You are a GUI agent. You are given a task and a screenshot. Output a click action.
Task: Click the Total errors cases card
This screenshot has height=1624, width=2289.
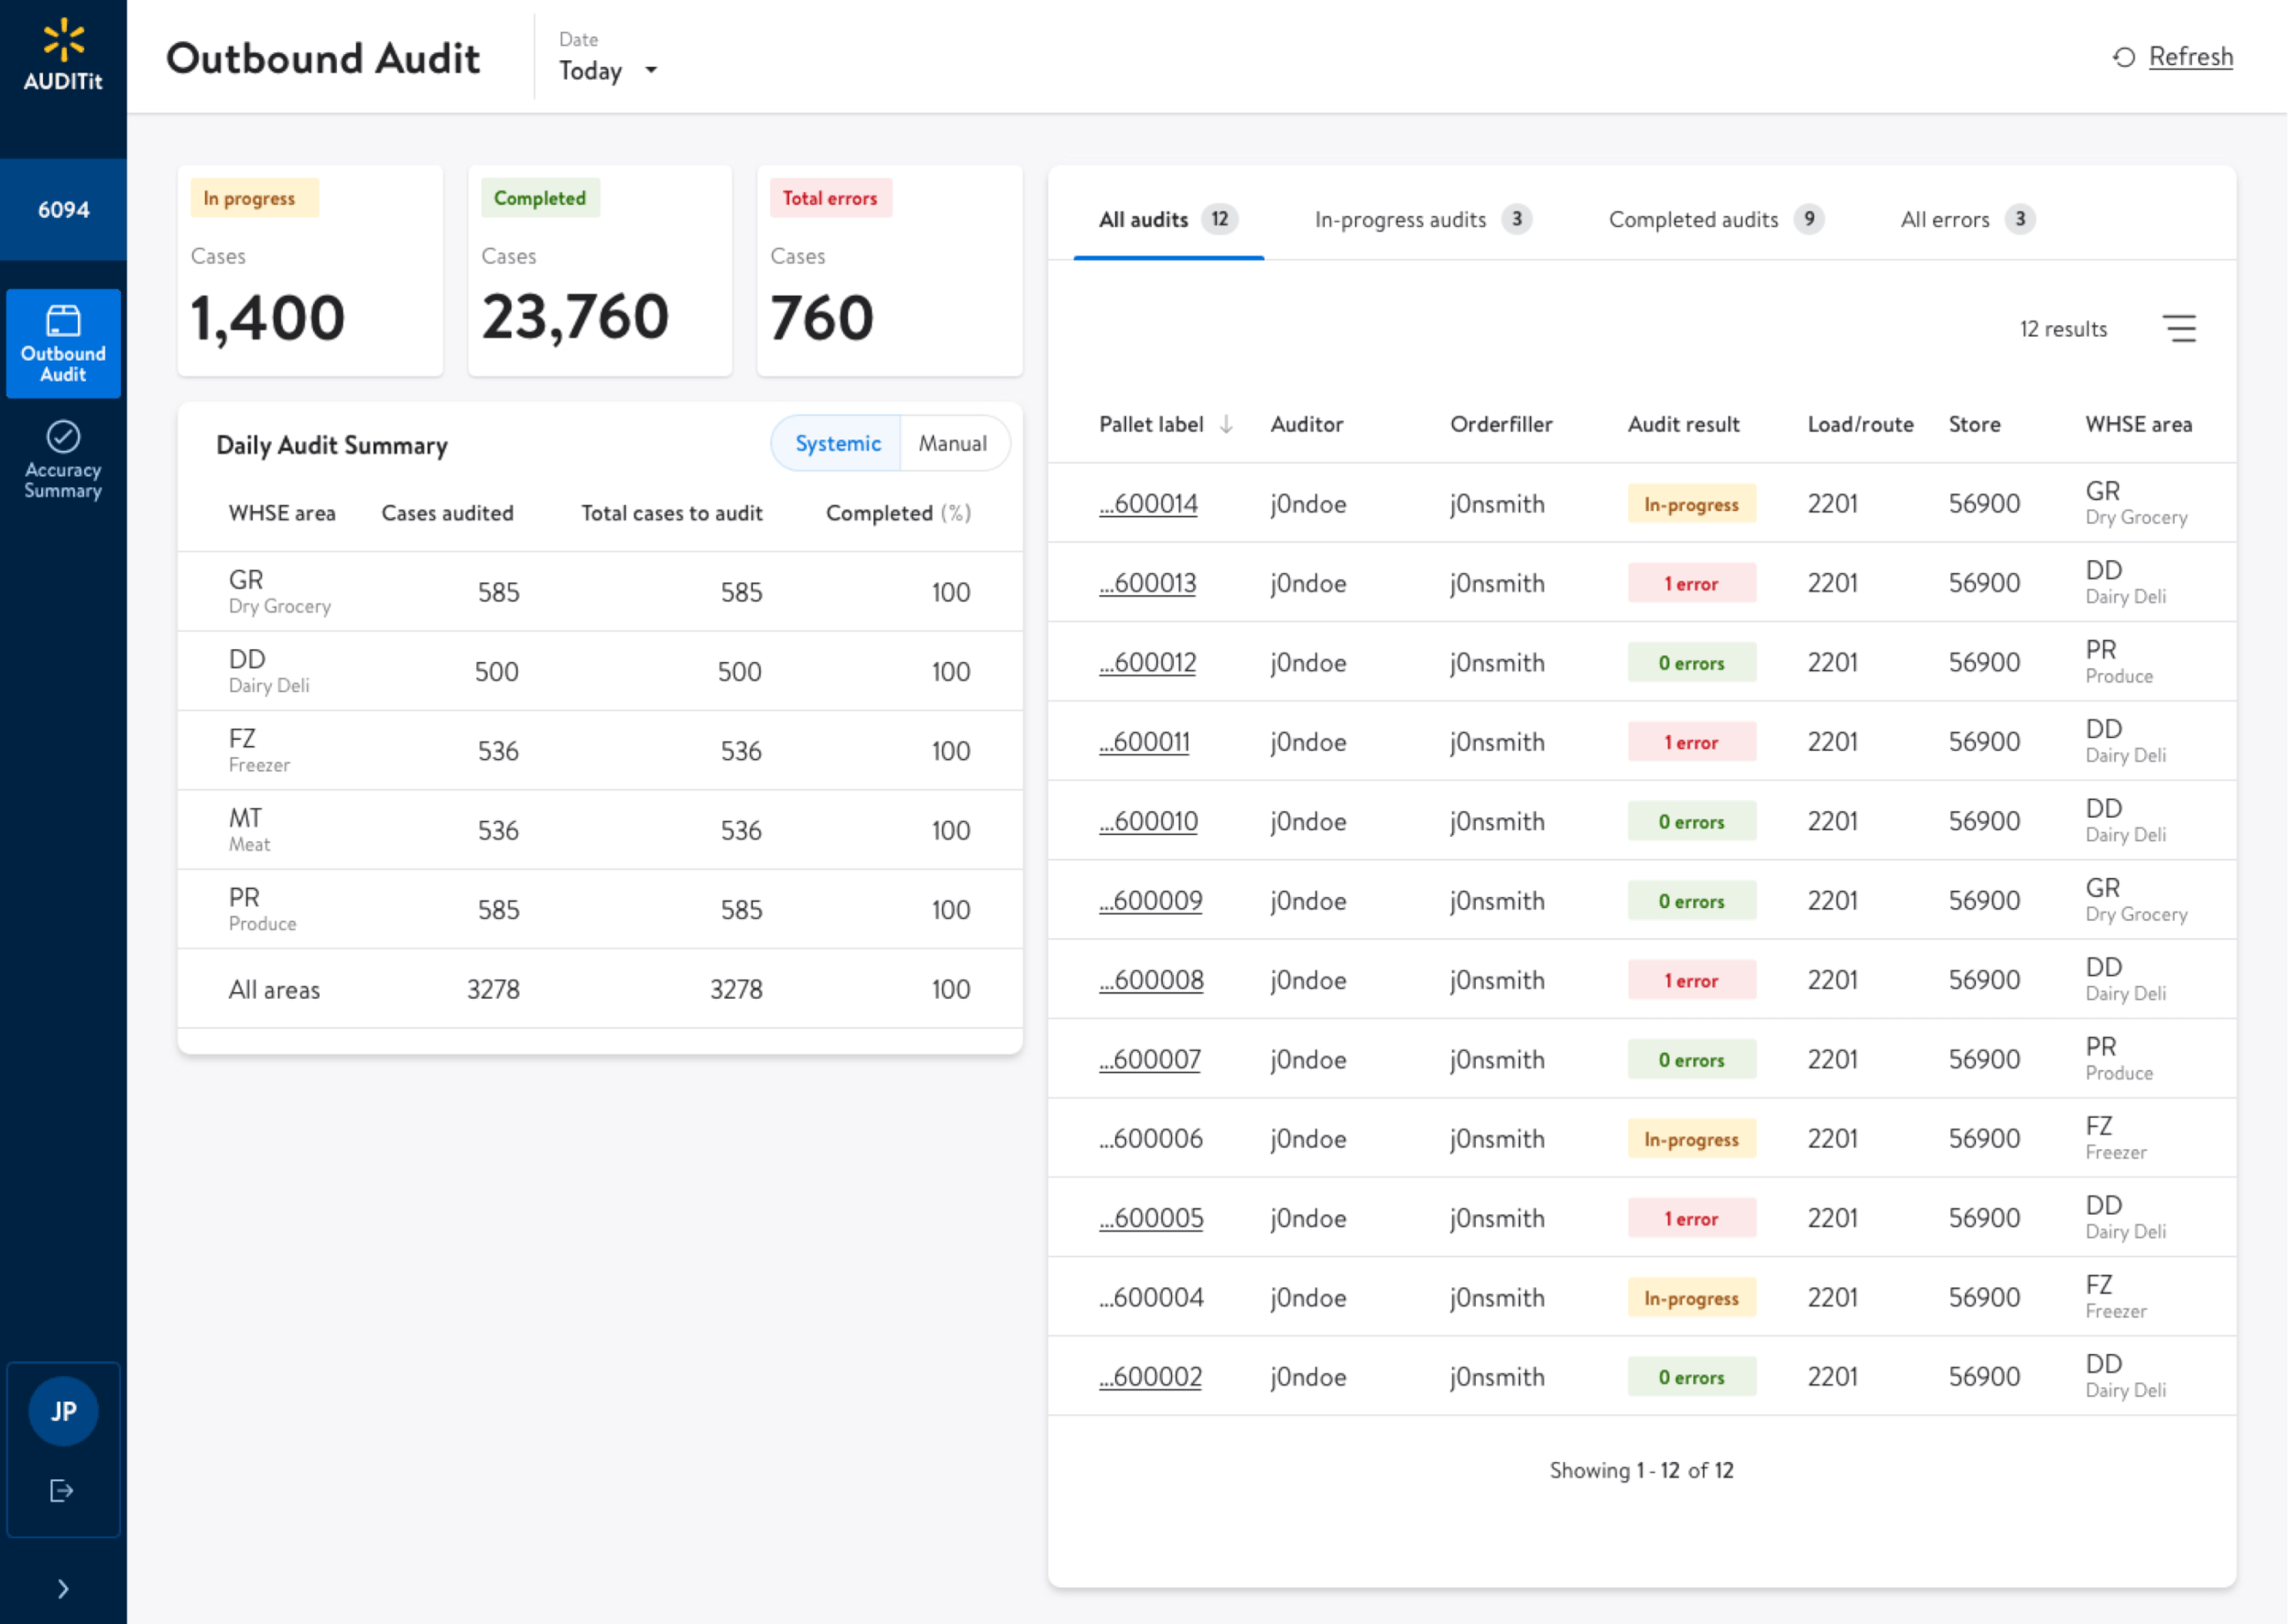point(889,271)
